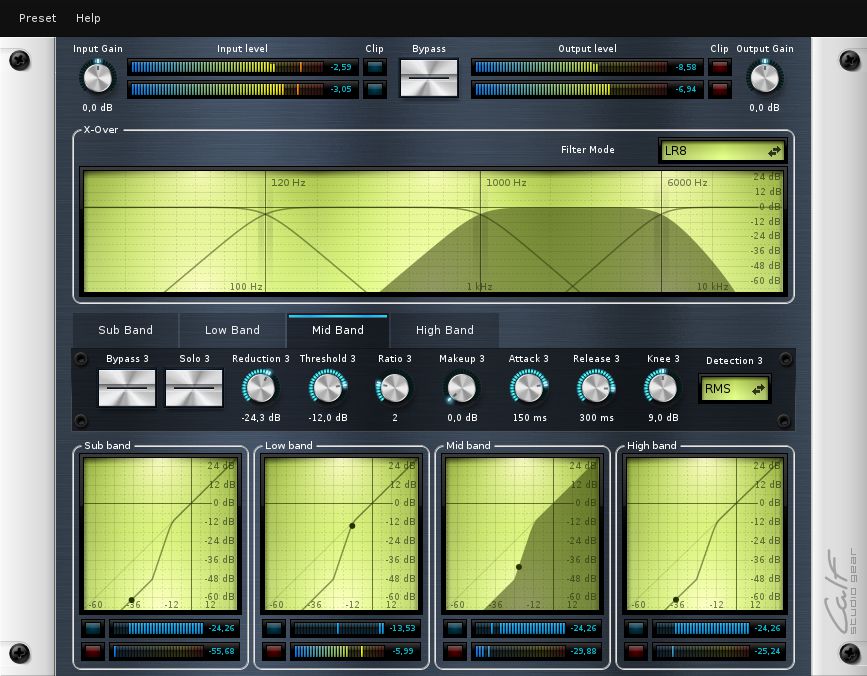The width and height of the screenshot is (867, 676).
Task: Click the Knee 3 knob
Action: coord(661,387)
